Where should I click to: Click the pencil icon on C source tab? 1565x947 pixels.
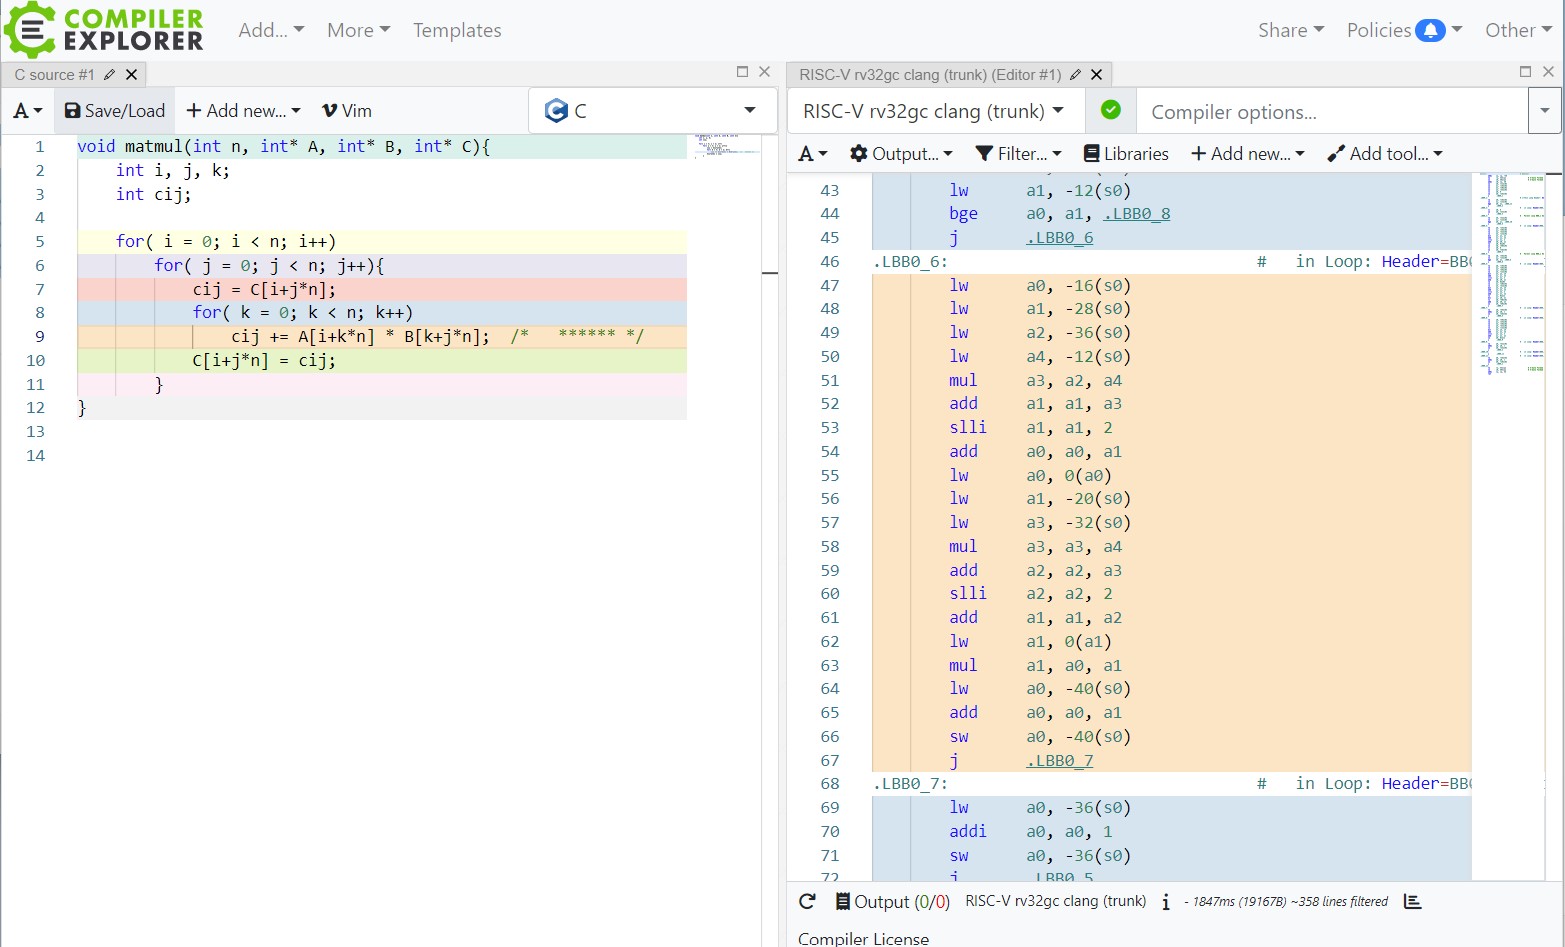coord(109,75)
